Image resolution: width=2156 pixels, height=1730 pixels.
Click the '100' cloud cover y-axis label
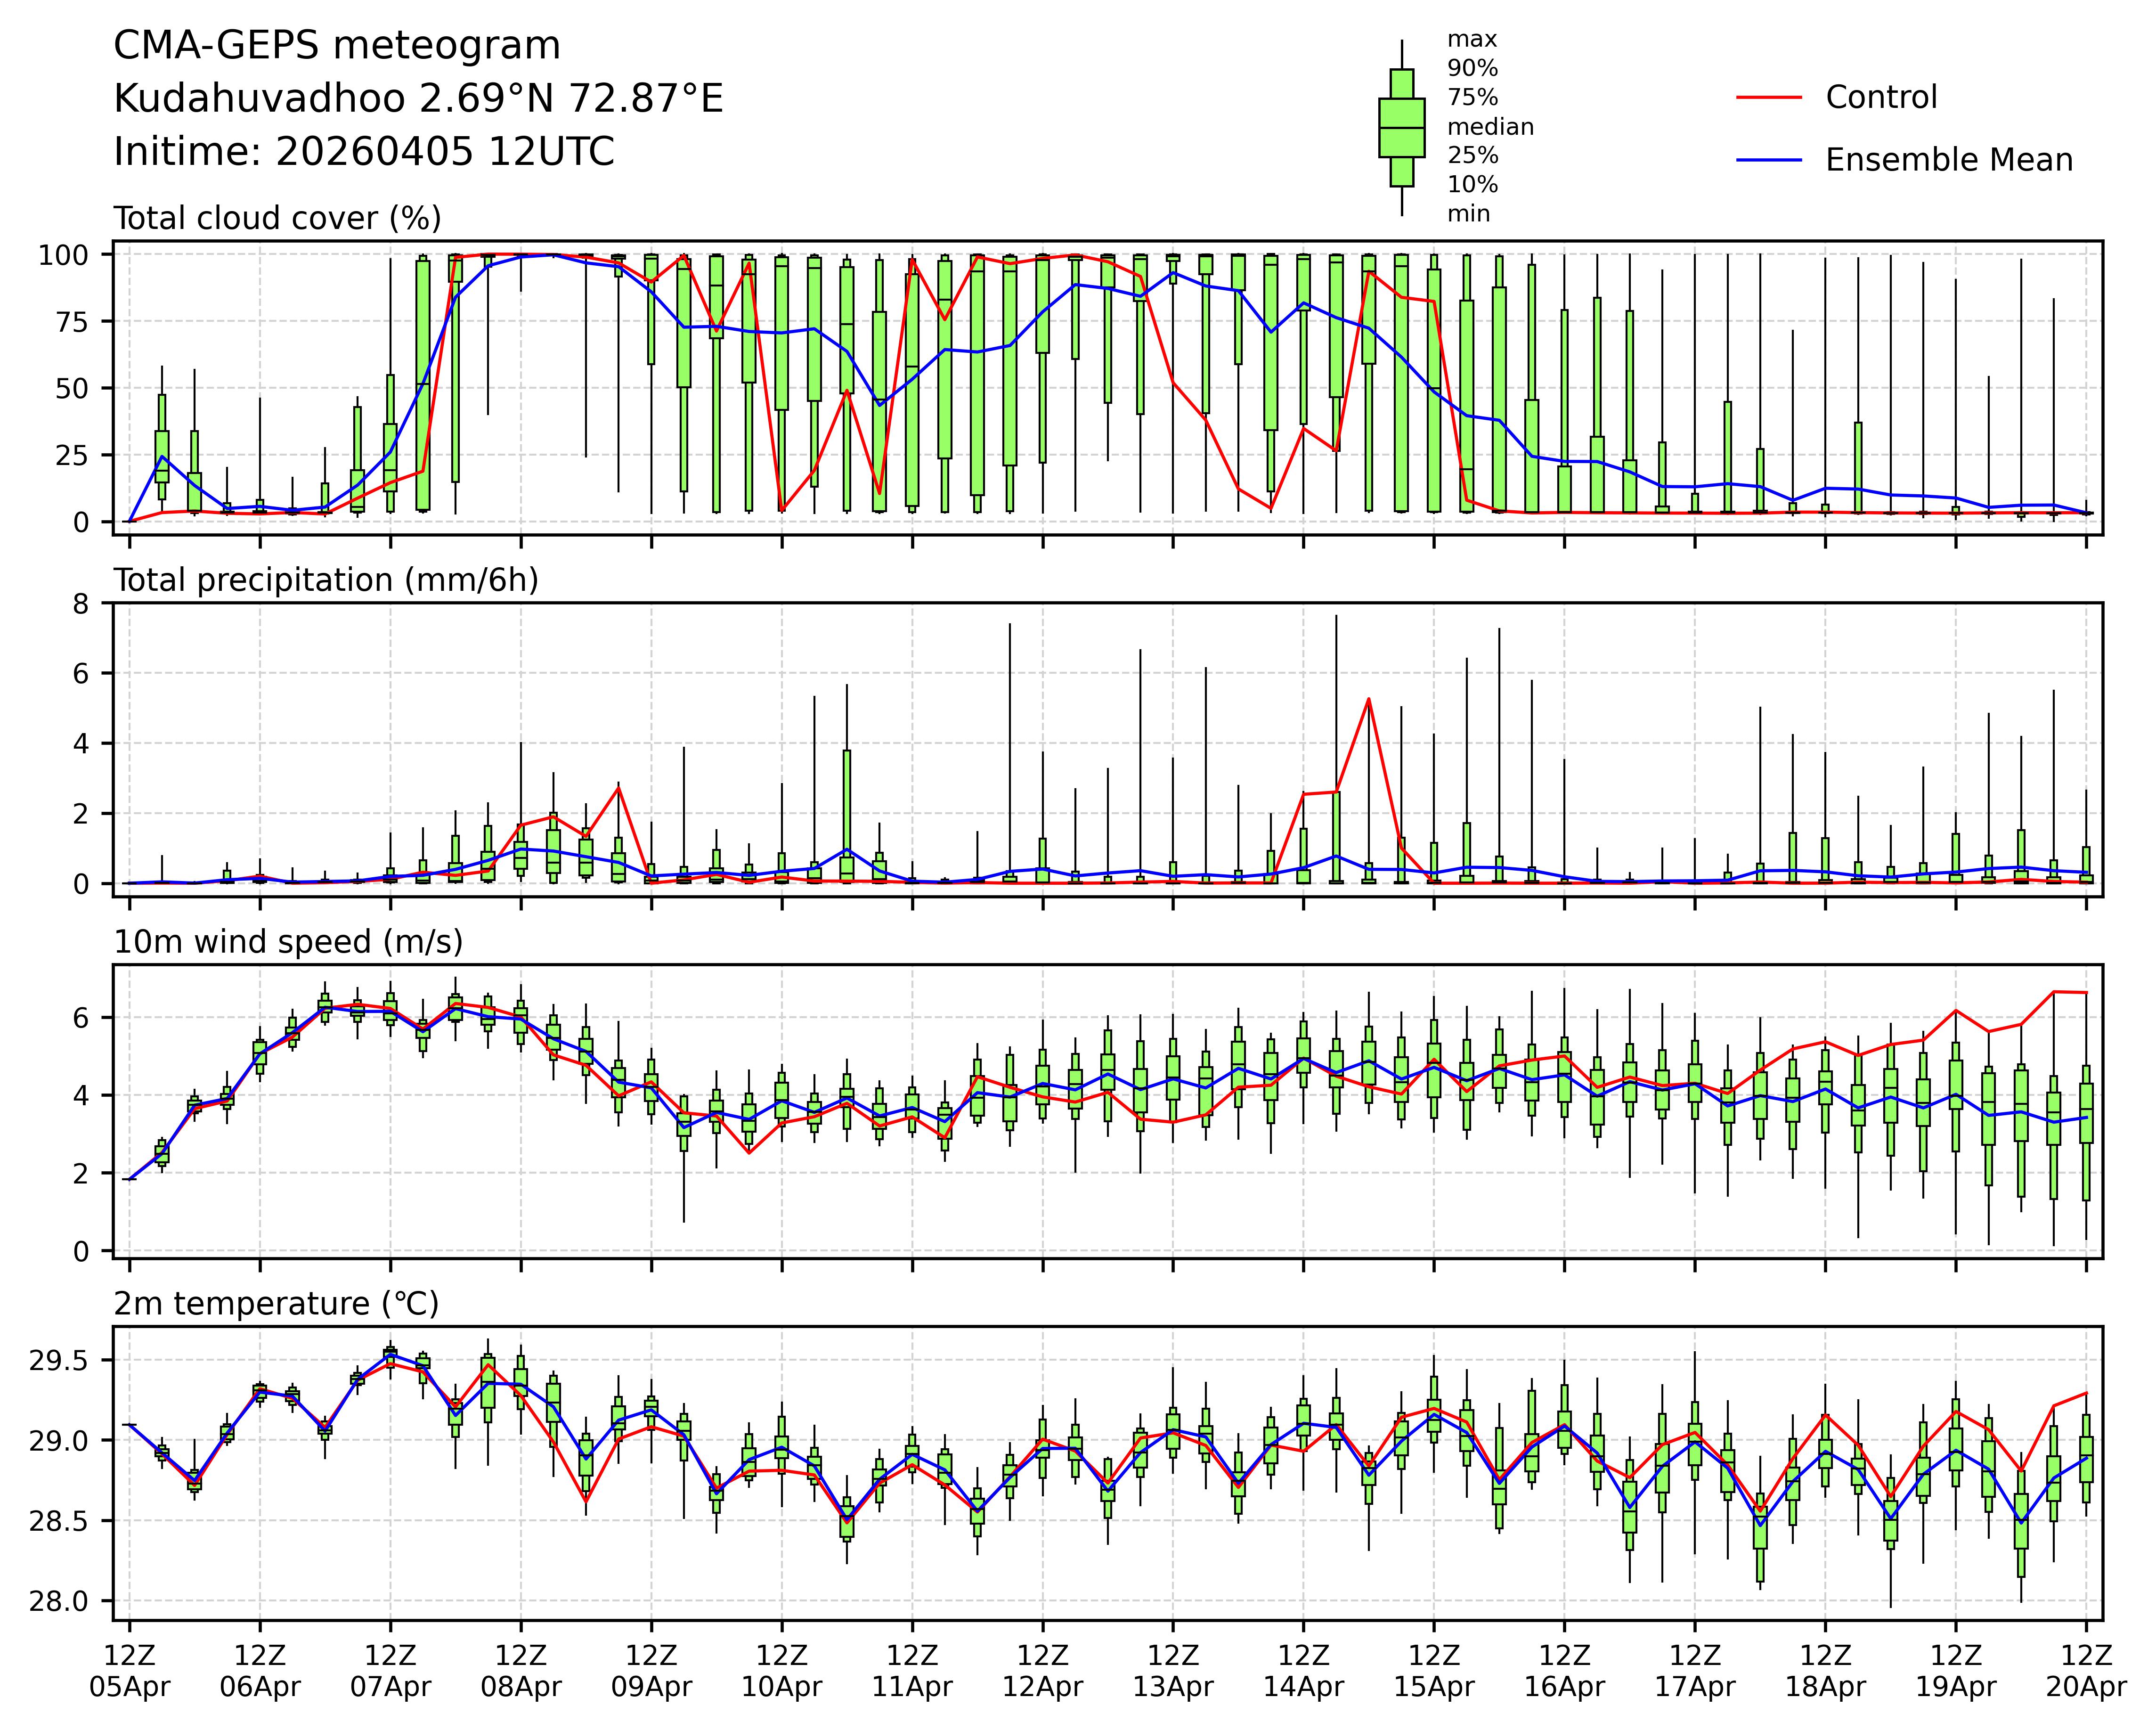click(x=63, y=255)
